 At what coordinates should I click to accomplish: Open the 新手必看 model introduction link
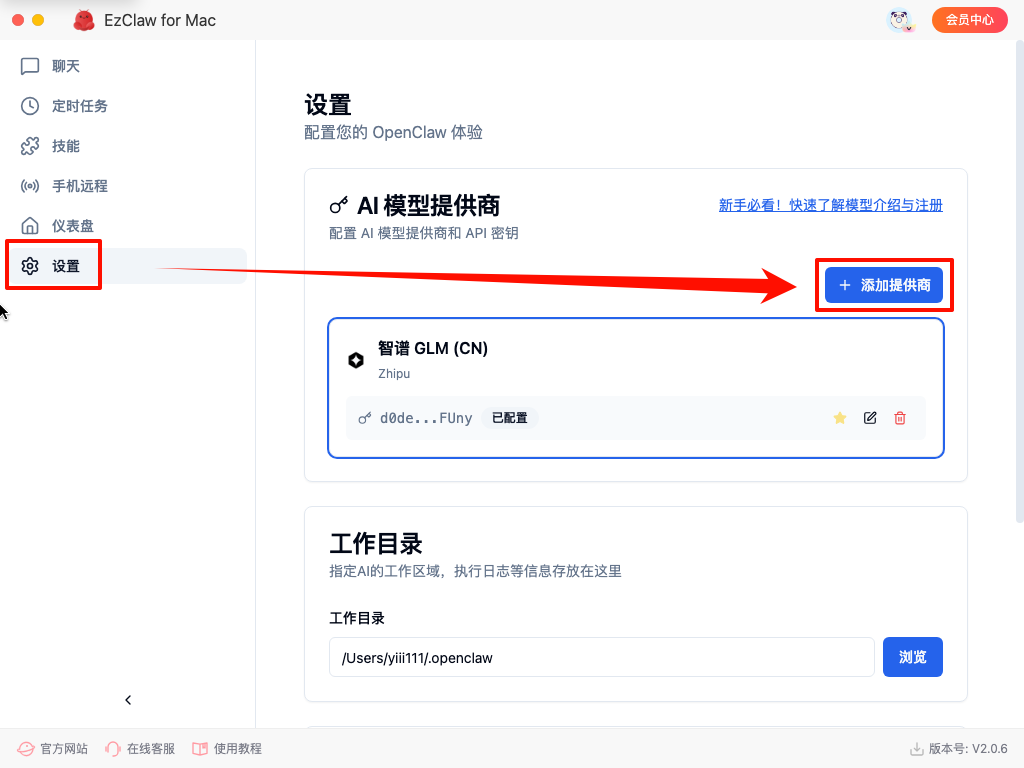tap(830, 205)
